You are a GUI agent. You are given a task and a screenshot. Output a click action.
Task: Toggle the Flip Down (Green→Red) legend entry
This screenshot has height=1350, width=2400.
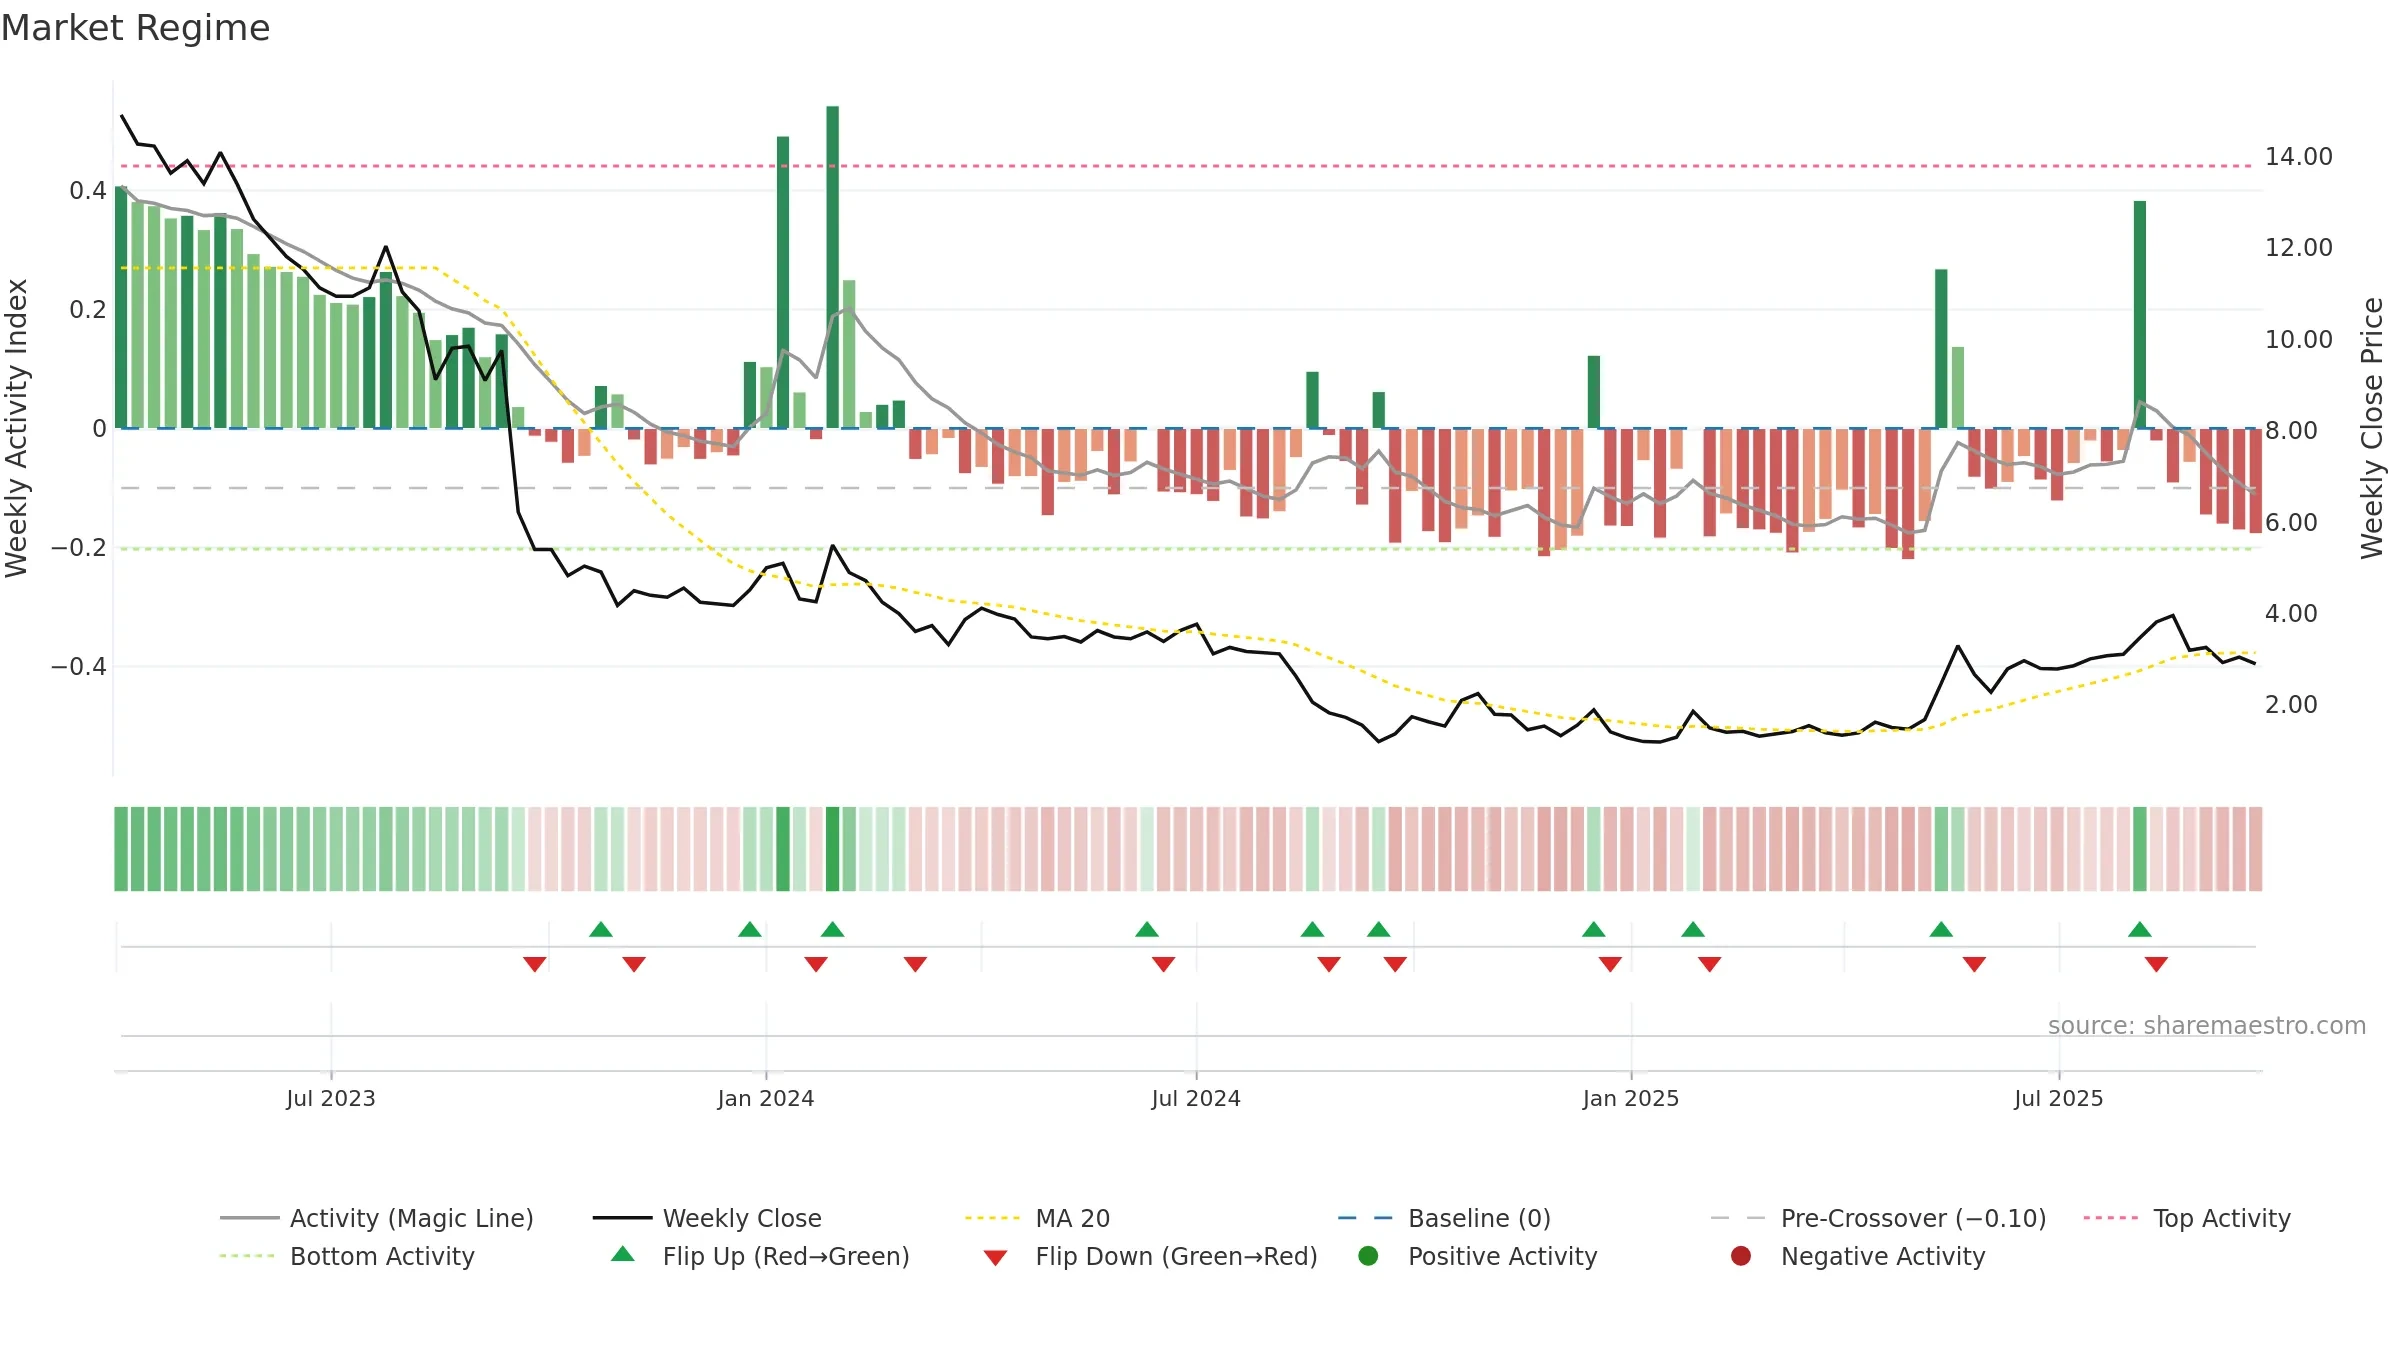pyautogui.click(x=1150, y=1256)
